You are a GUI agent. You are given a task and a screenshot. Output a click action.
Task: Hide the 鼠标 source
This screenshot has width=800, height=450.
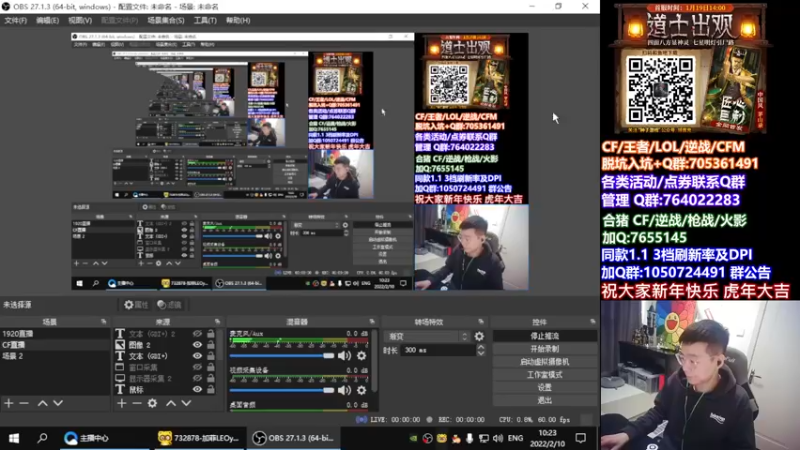pos(197,389)
